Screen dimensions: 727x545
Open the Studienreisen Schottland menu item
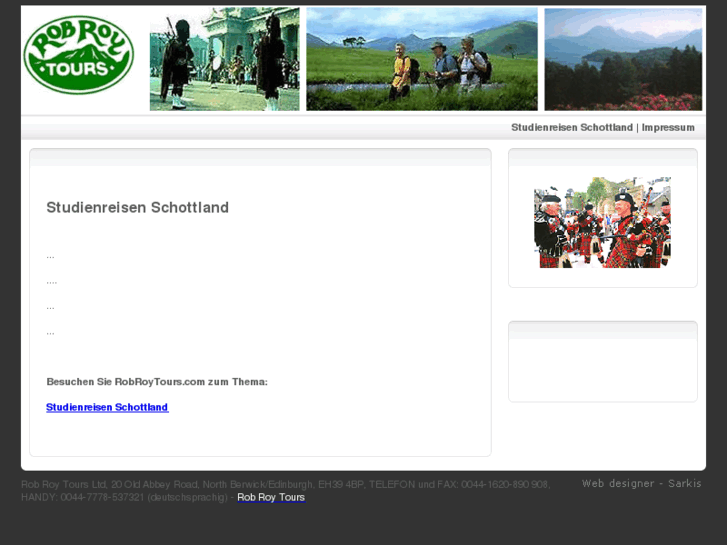[572, 128]
